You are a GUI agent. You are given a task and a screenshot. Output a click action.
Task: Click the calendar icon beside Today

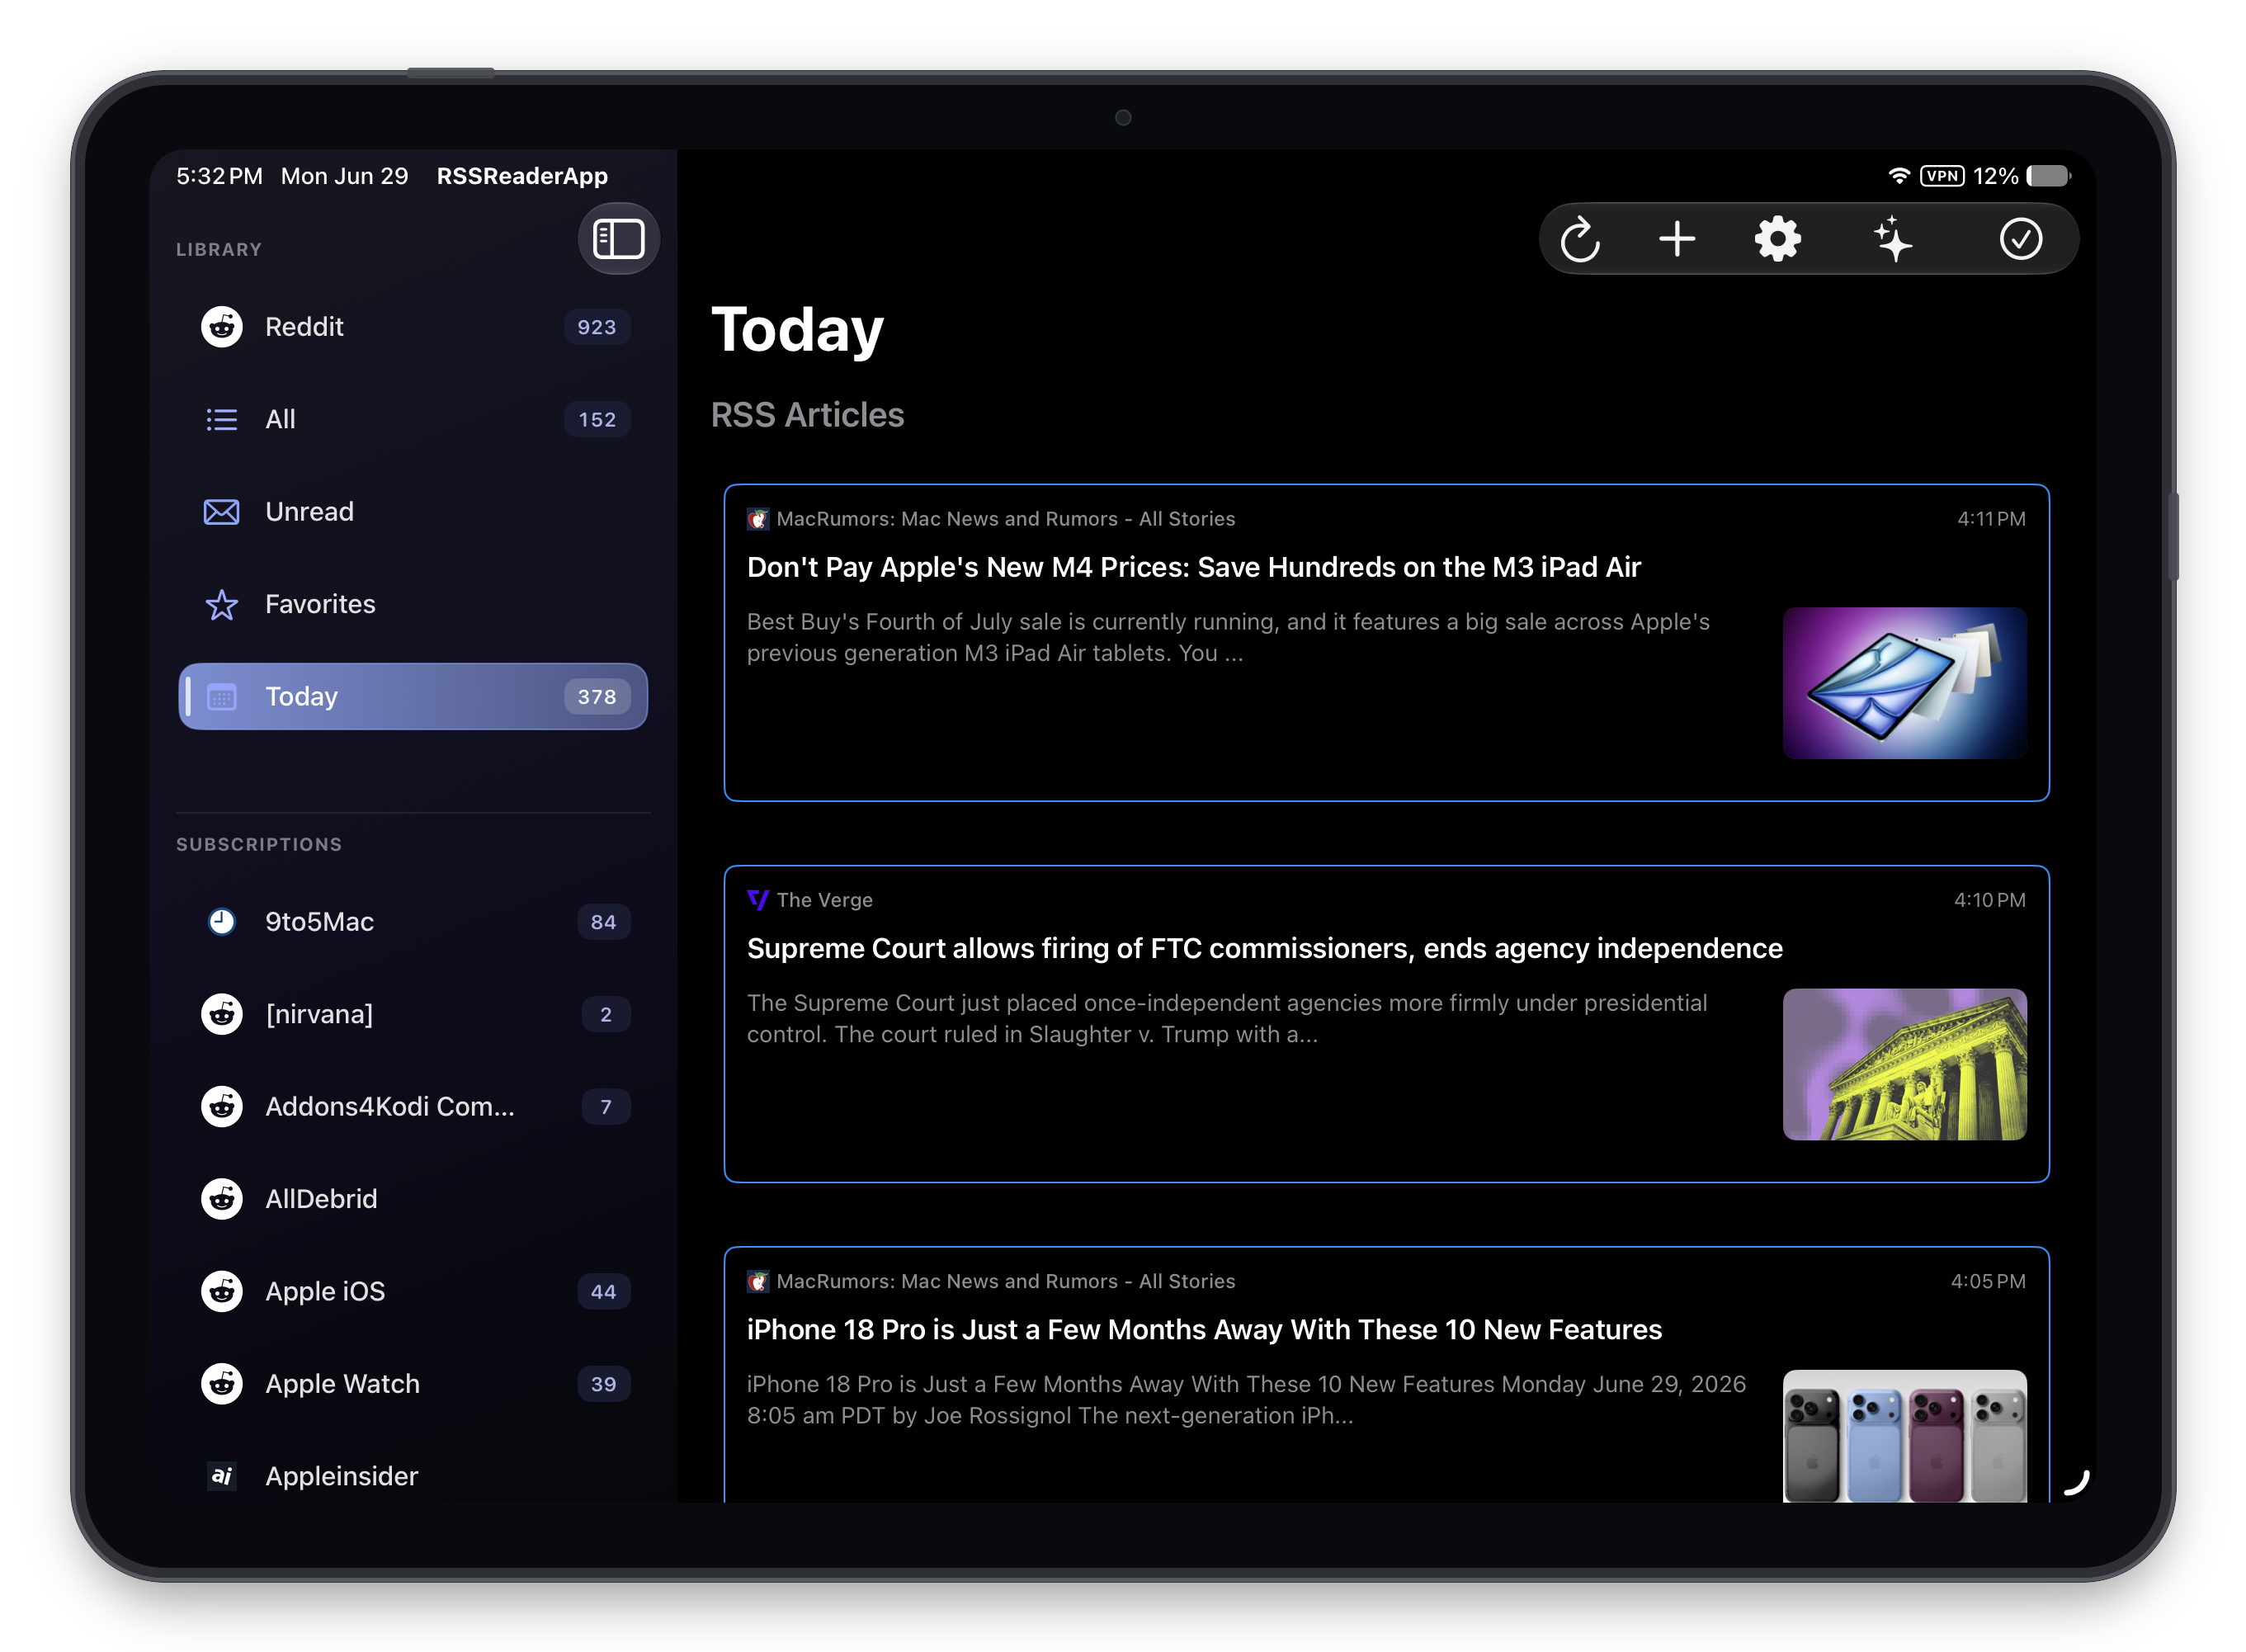click(222, 697)
